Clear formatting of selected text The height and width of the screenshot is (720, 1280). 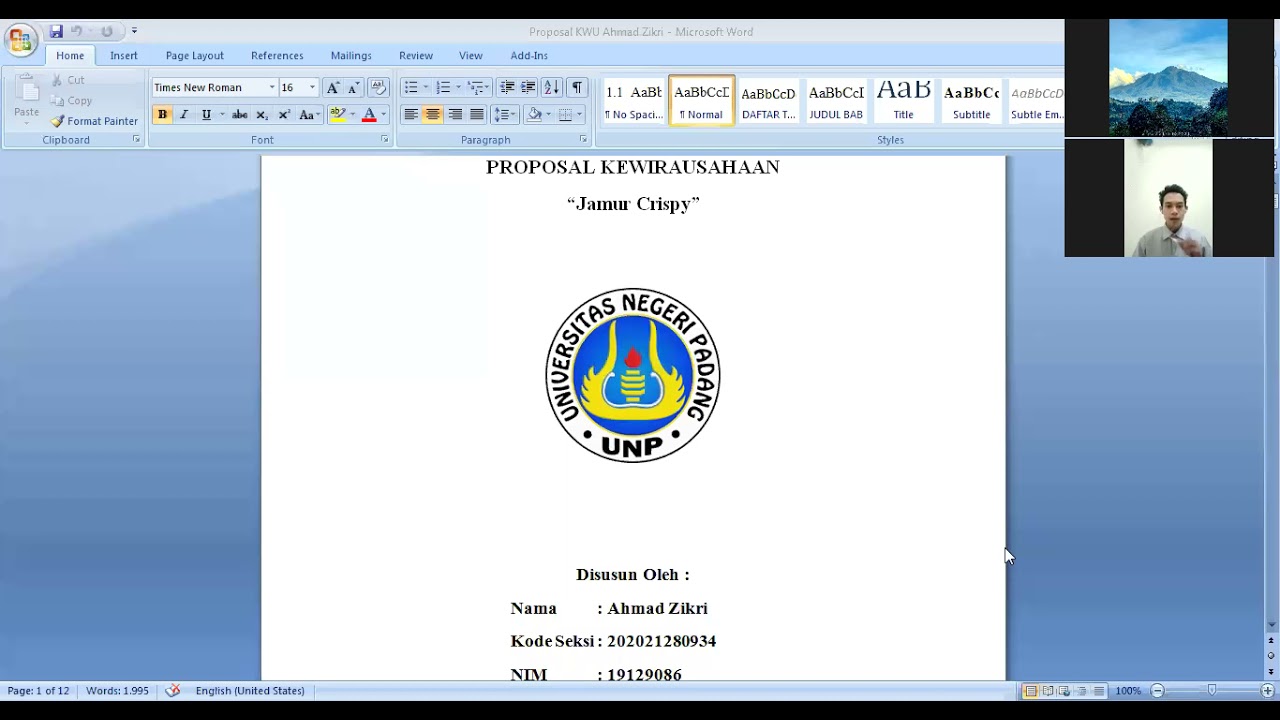(x=378, y=87)
